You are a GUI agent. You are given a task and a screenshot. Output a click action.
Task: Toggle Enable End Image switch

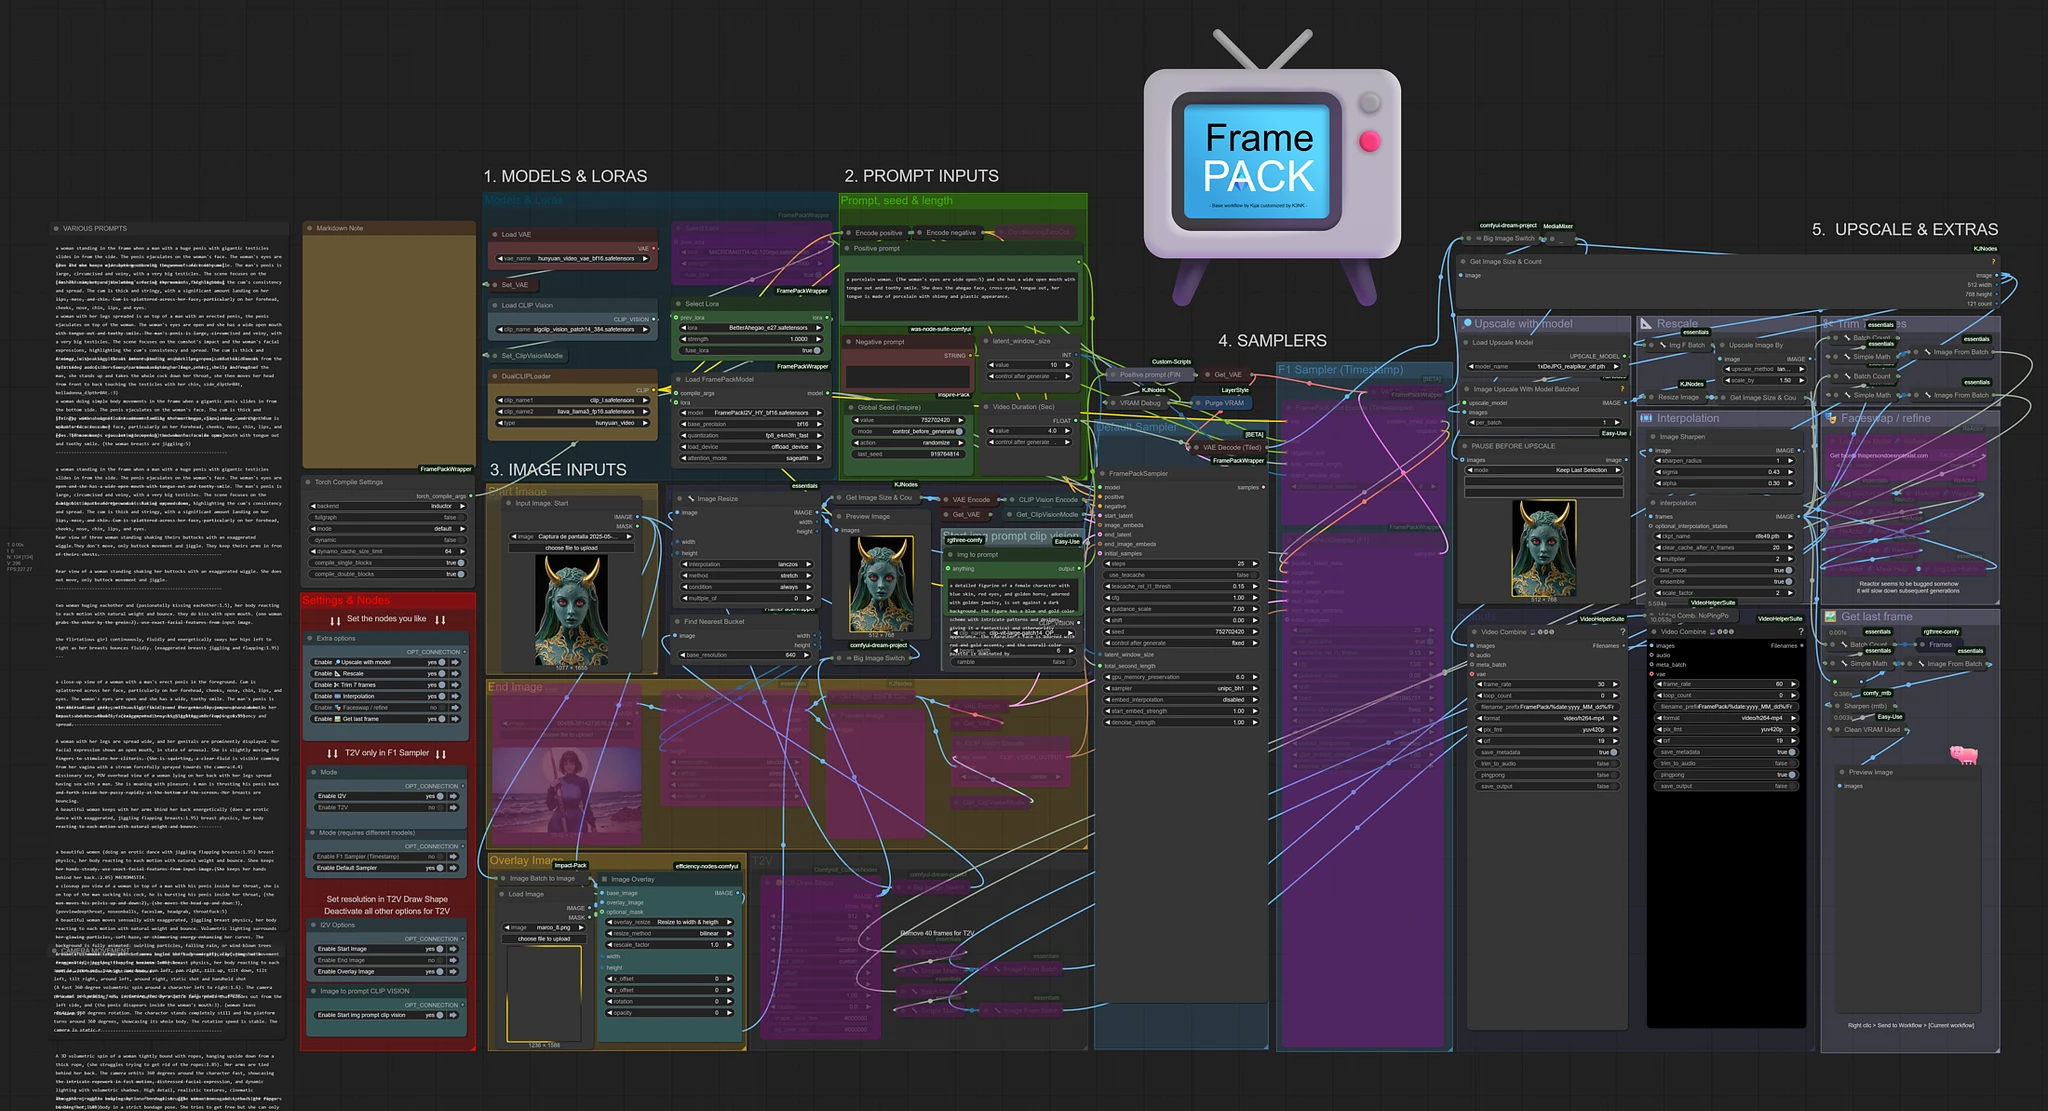(439, 960)
